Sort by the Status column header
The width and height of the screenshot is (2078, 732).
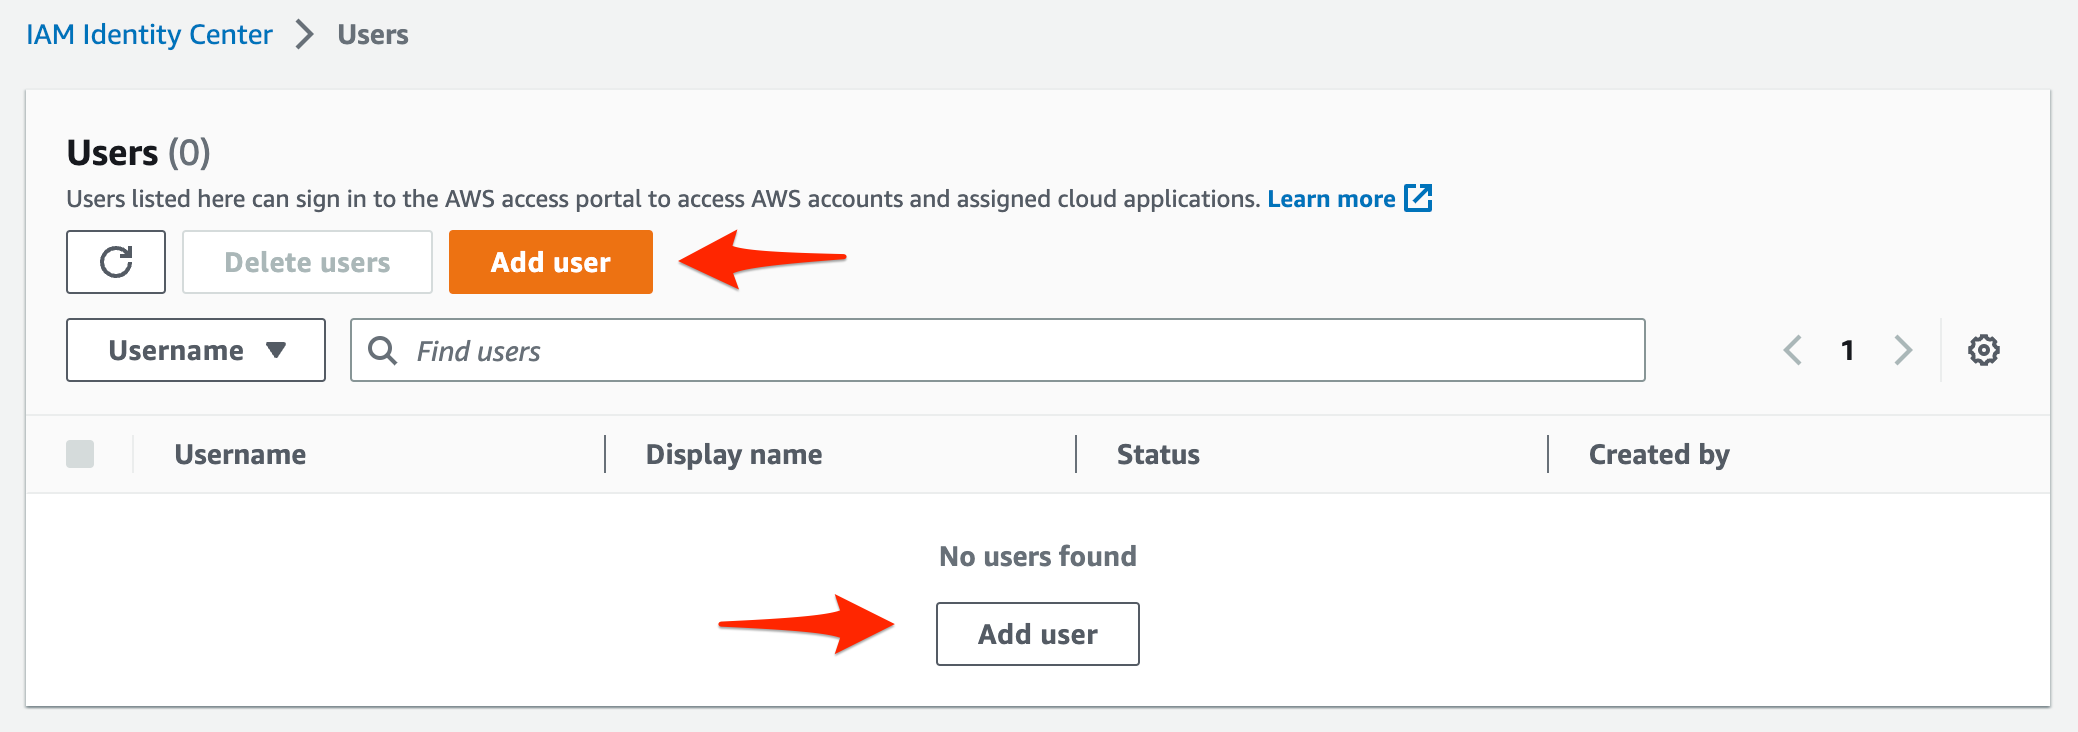click(1158, 454)
